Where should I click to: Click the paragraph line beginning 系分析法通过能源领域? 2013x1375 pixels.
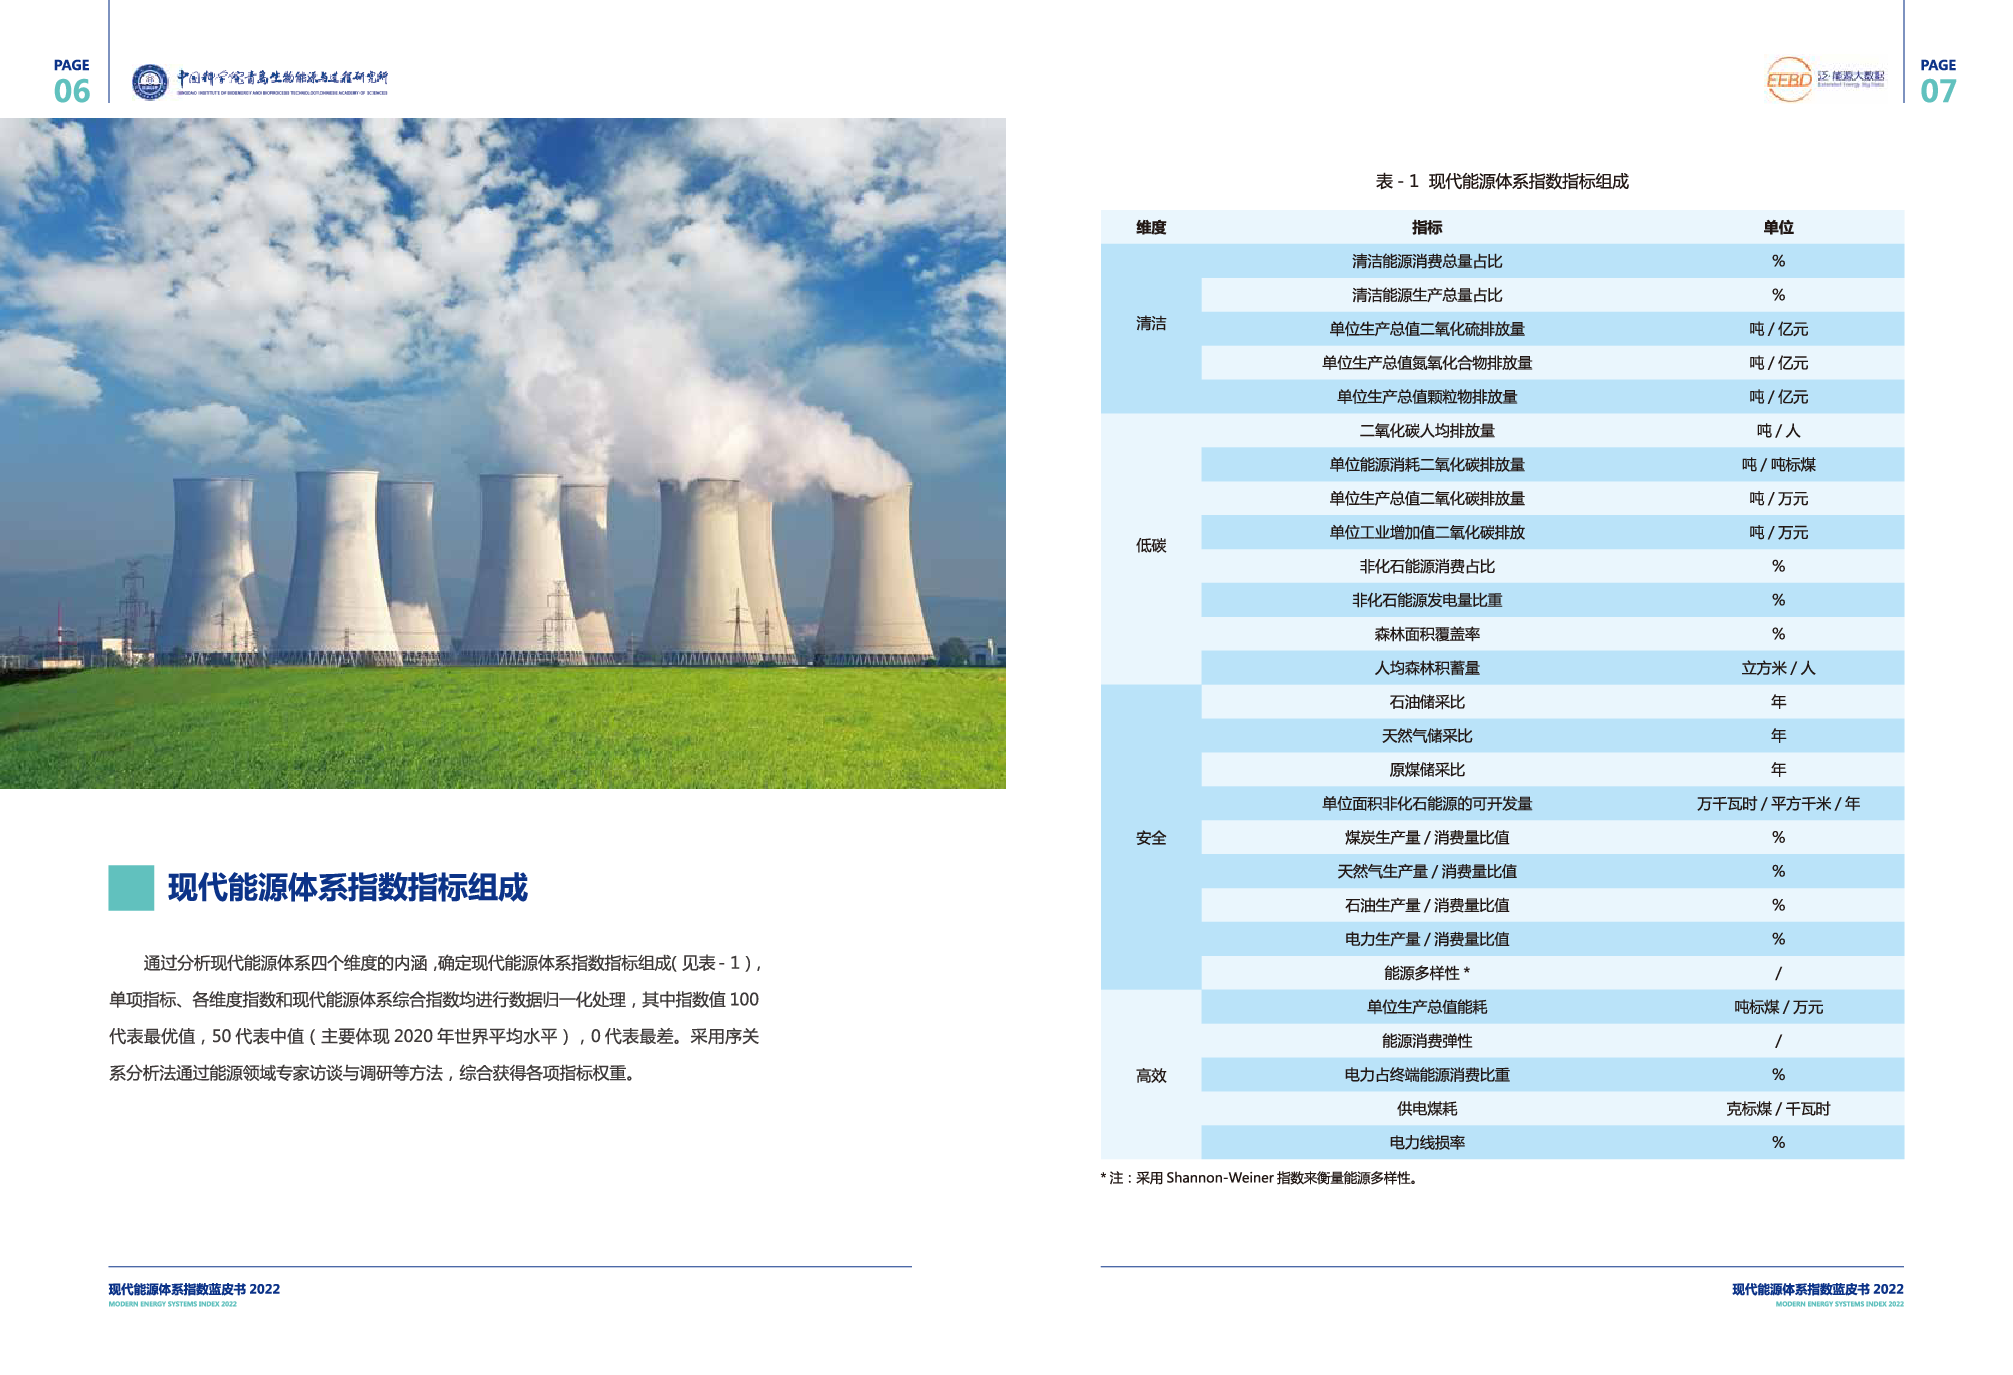pos(372,1074)
